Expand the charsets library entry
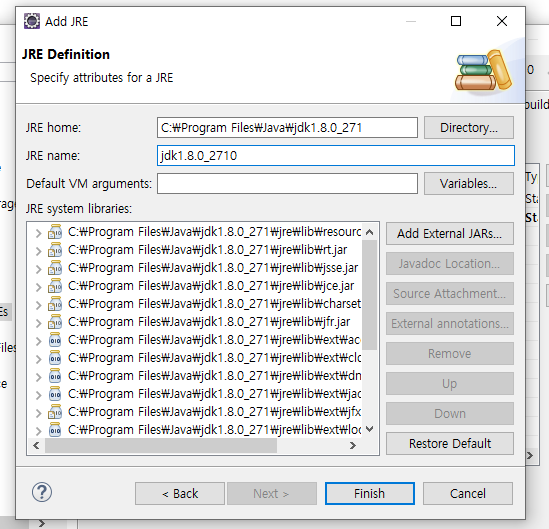 pyautogui.click(x=39, y=305)
